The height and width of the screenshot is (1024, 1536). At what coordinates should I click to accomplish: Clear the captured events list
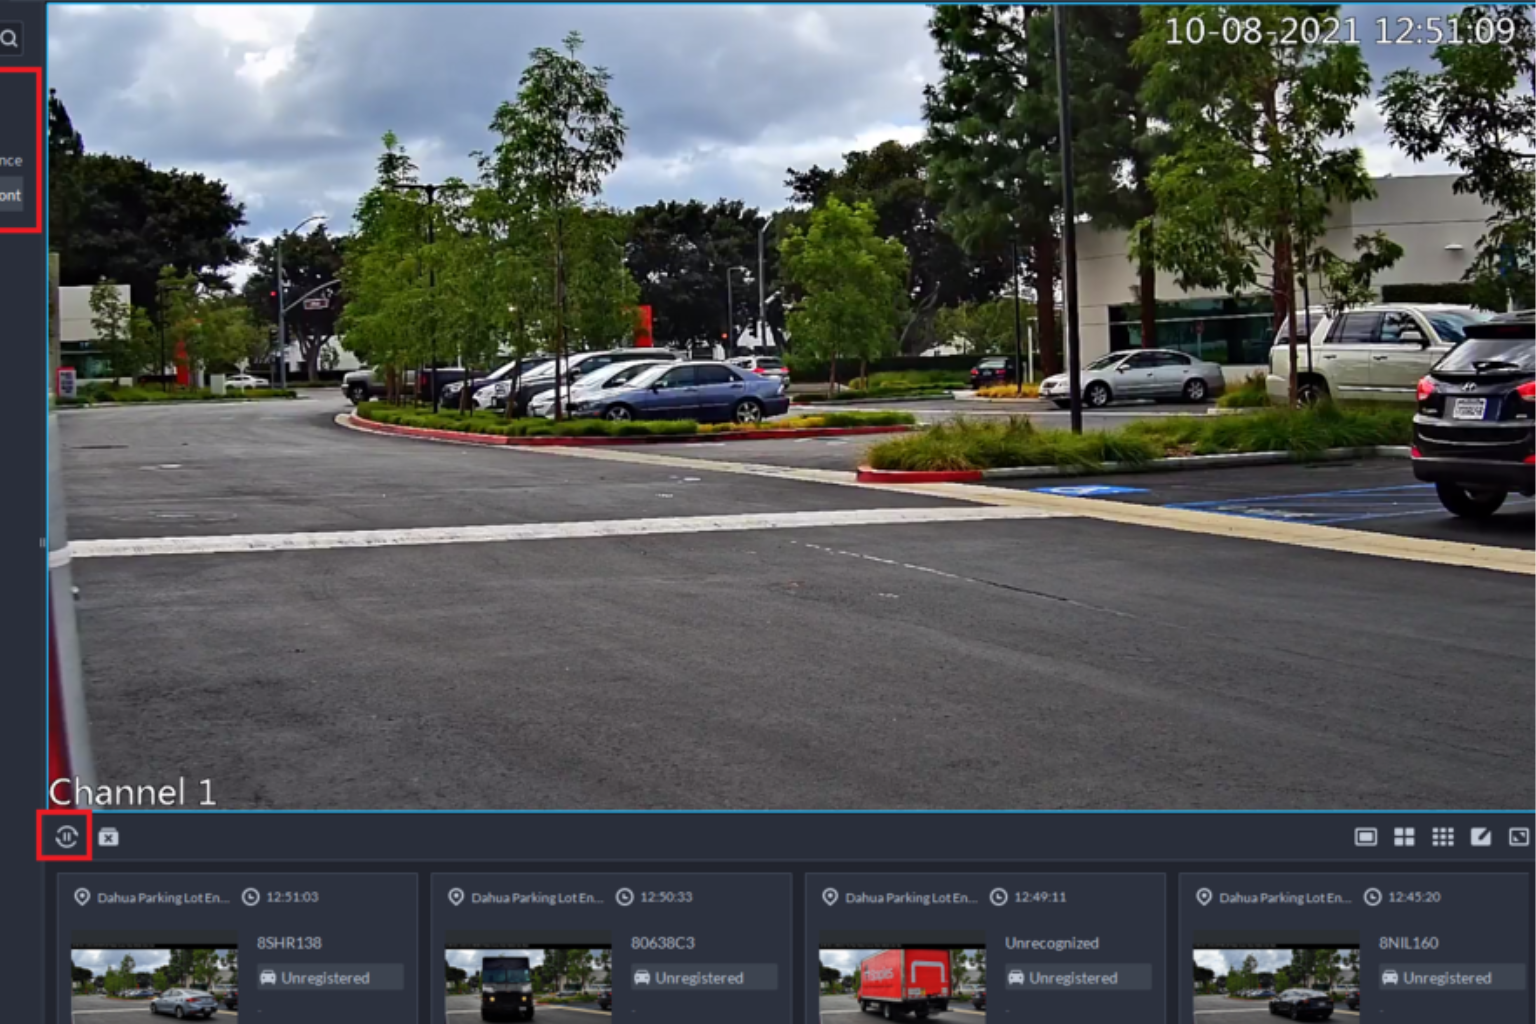pyautogui.click(x=109, y=837)
